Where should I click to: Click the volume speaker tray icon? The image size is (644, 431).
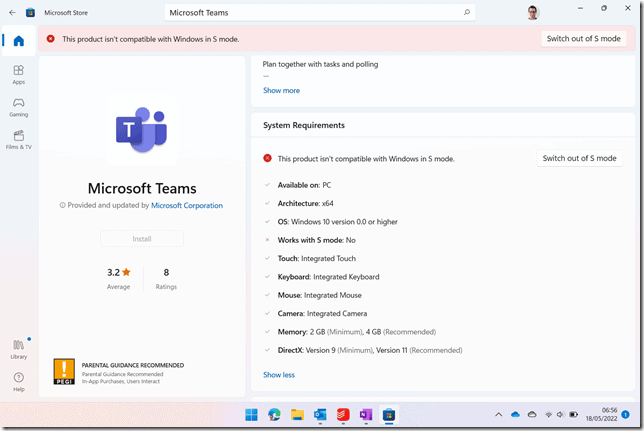[561, 415]
